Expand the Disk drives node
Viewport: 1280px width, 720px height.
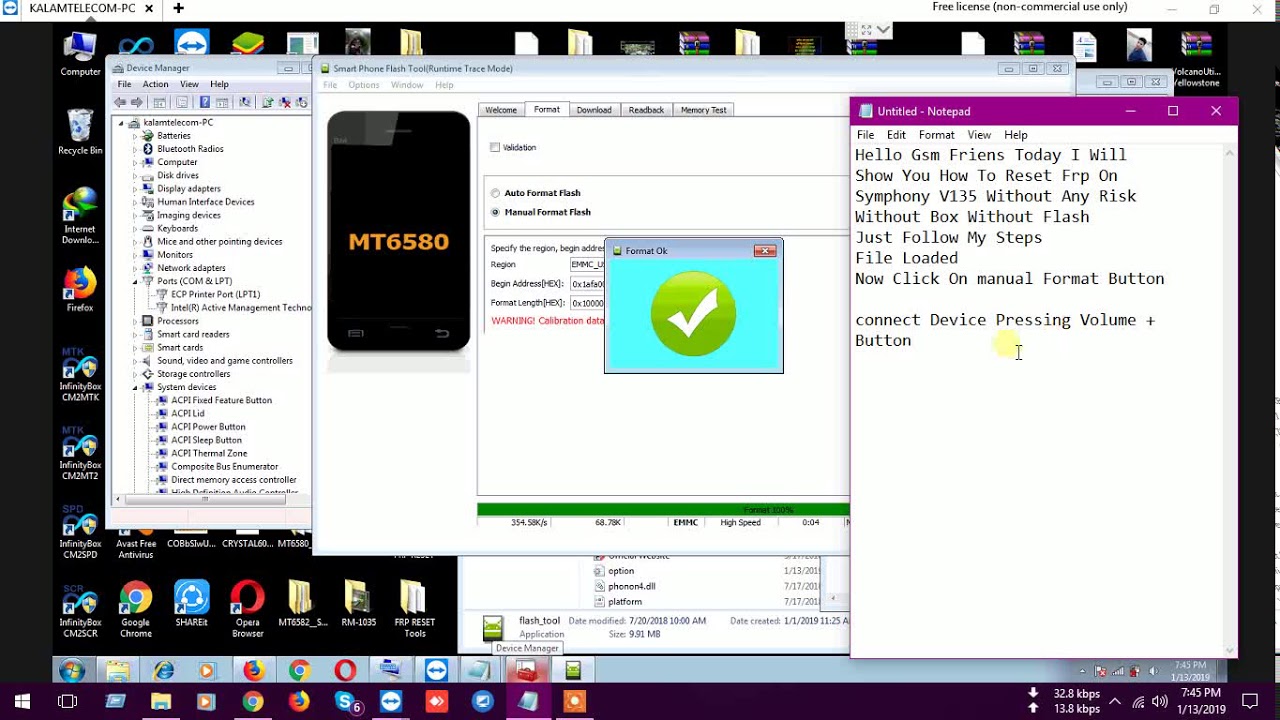click(135, 176)
